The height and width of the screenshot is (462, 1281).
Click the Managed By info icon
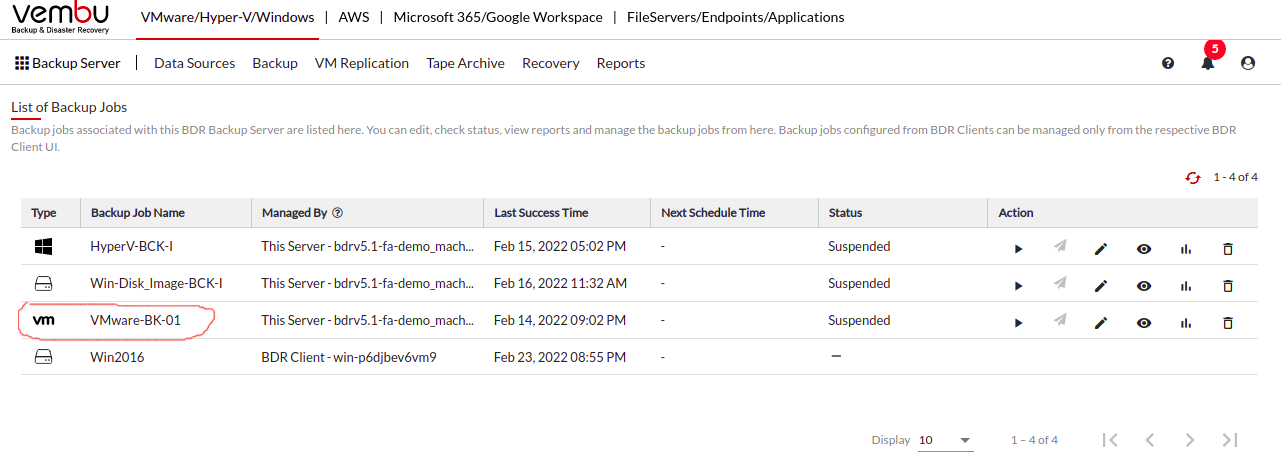pos(338,213)
